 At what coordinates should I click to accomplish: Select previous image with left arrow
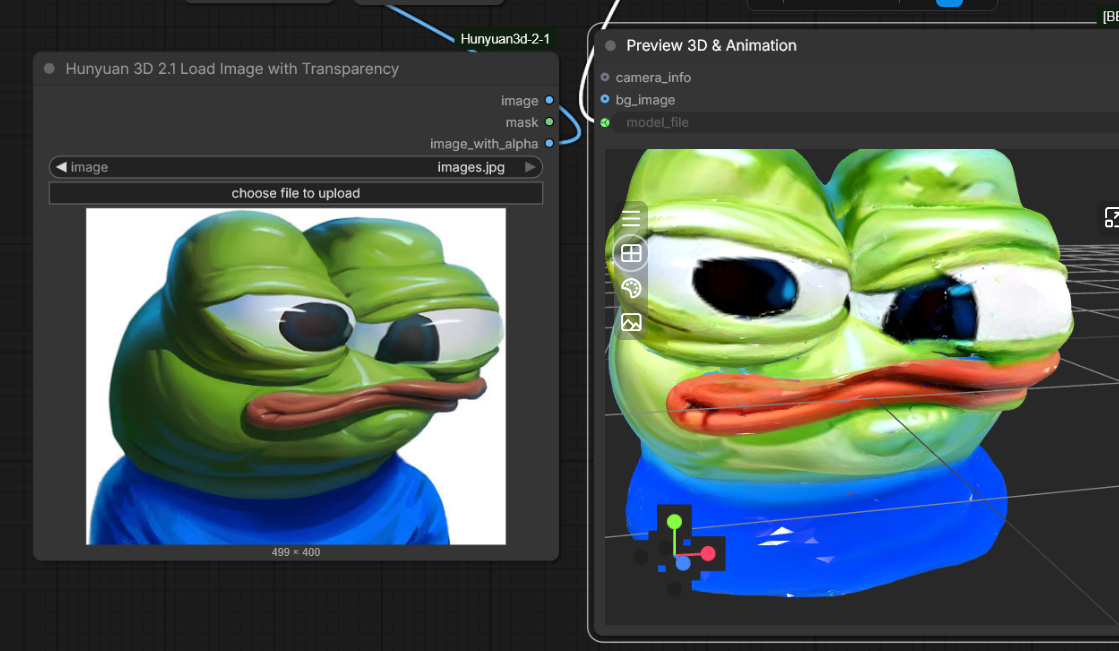click(x=61, y=166)
